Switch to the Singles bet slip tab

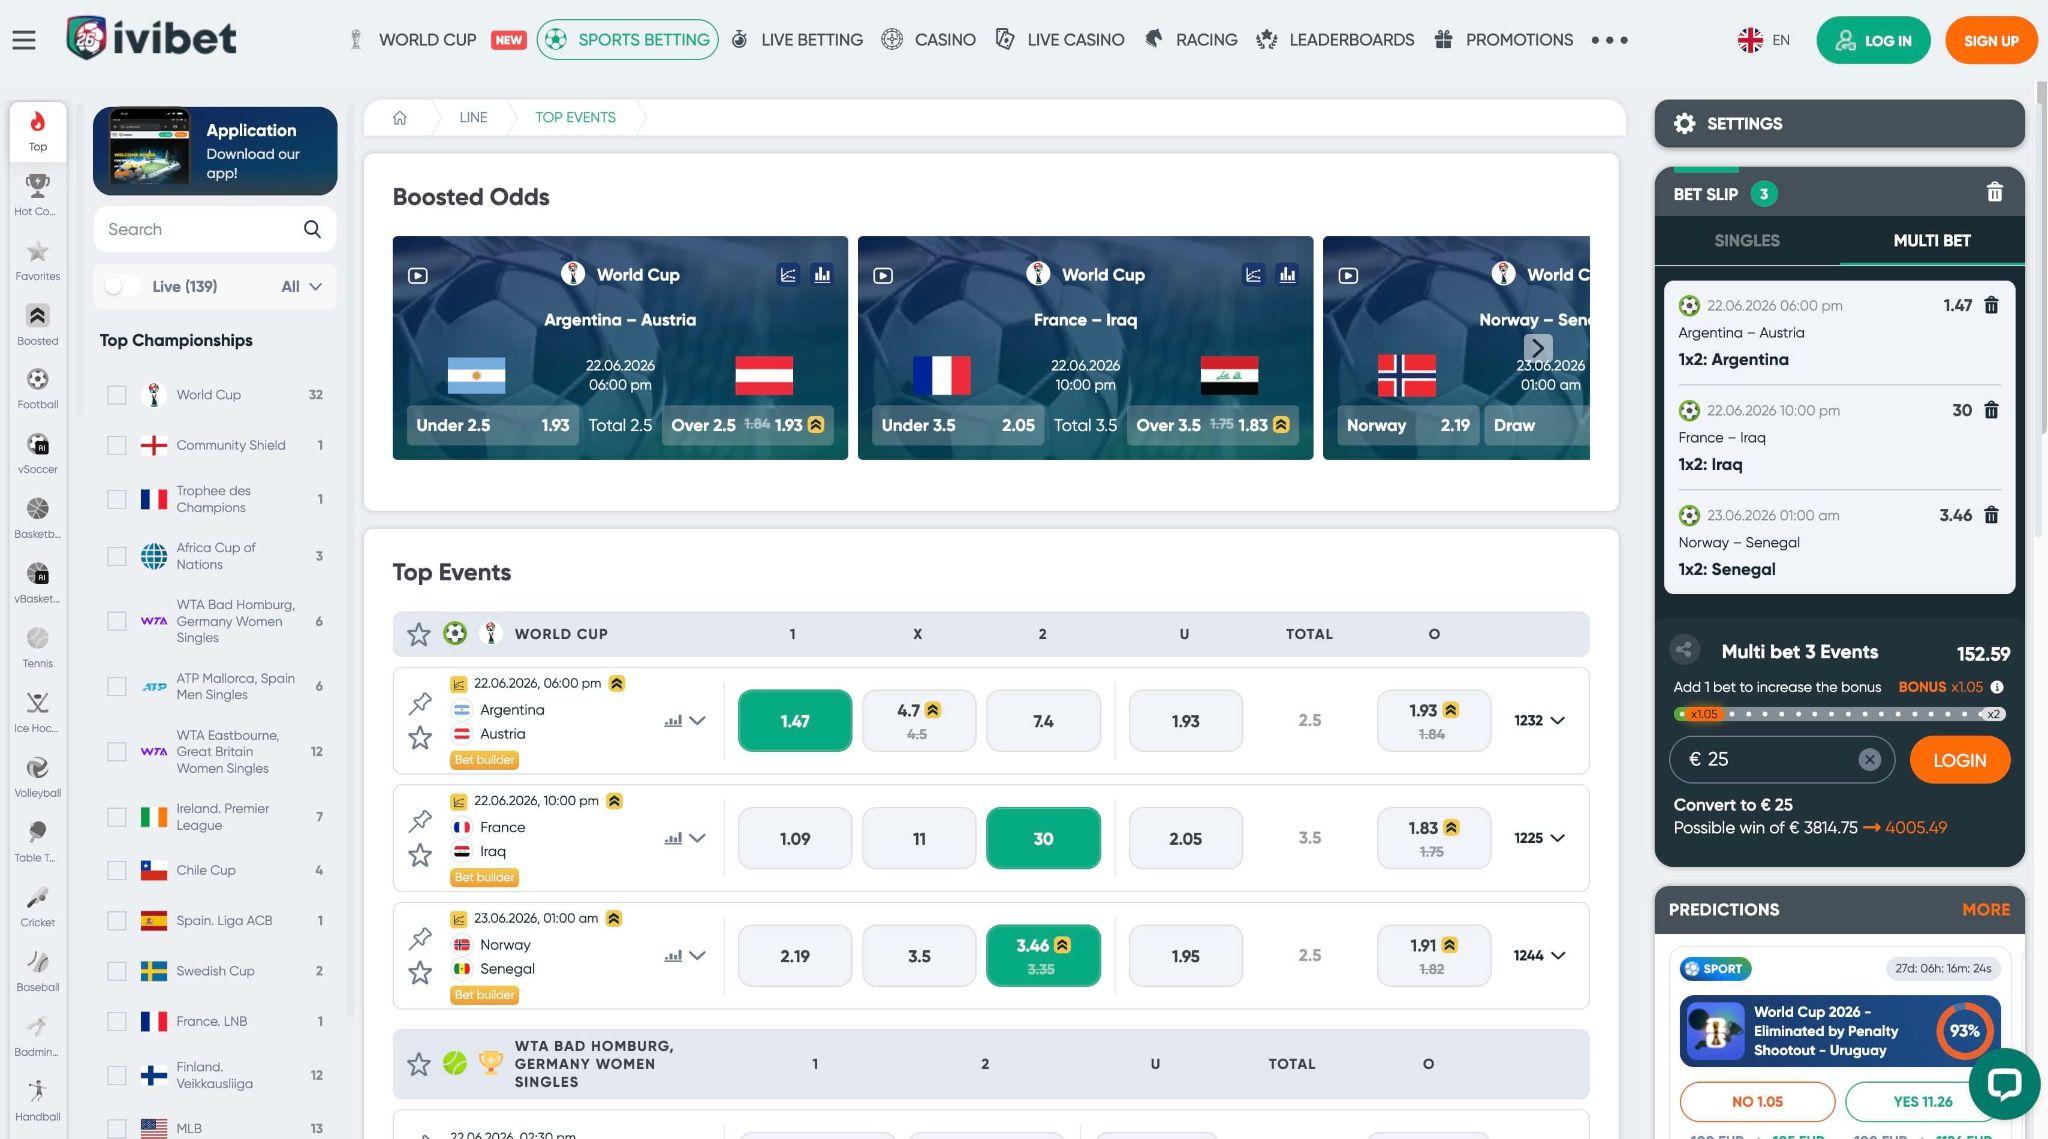pos(1746,240)
